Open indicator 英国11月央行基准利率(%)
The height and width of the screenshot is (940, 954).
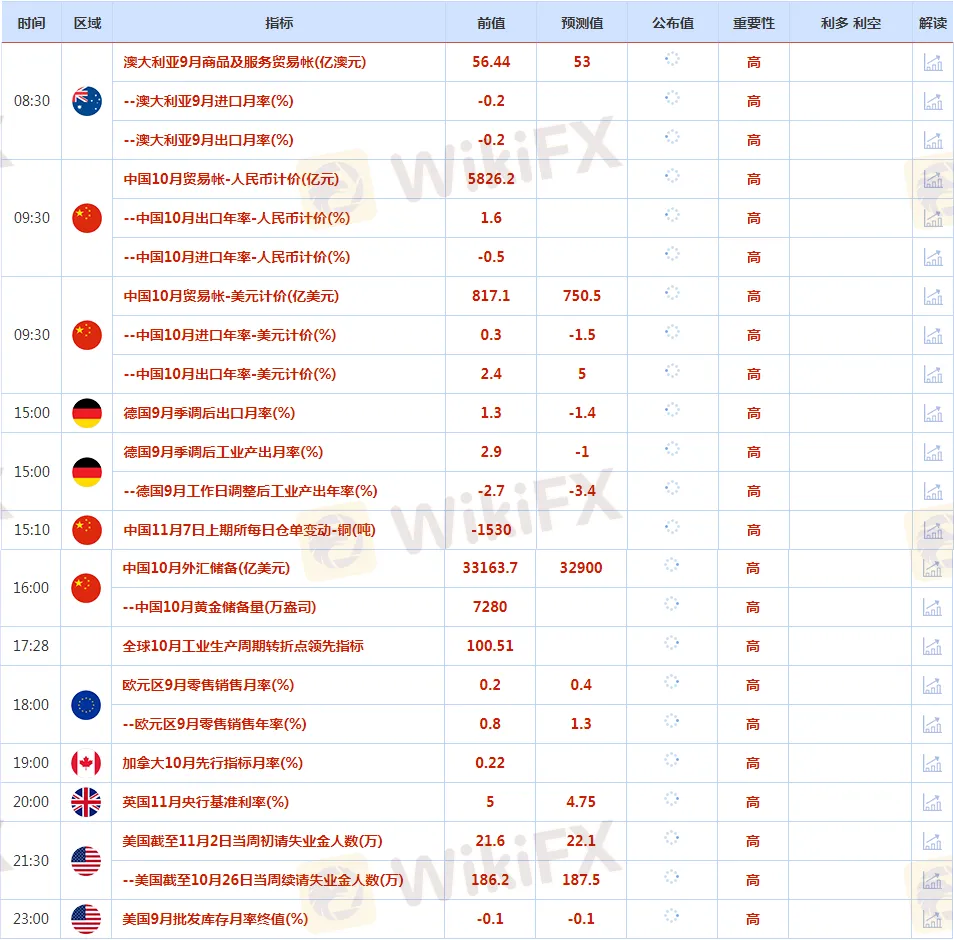pyautogui.click(x=206, y=802)
